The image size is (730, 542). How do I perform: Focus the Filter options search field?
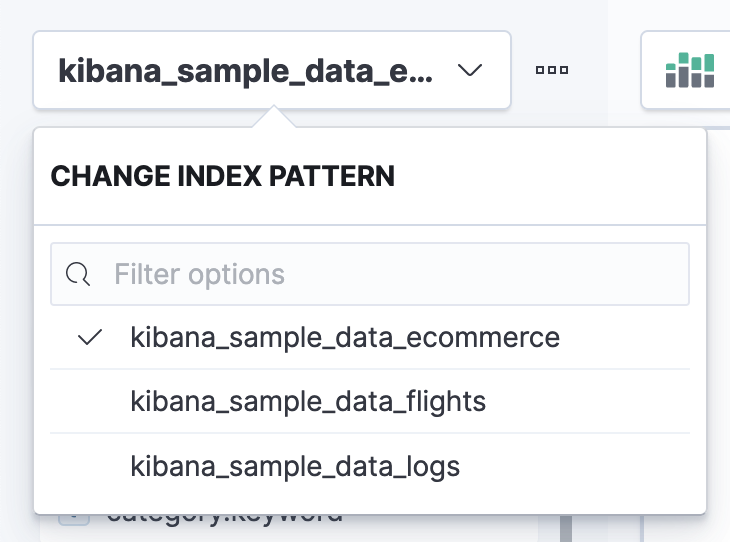[370, 274]
